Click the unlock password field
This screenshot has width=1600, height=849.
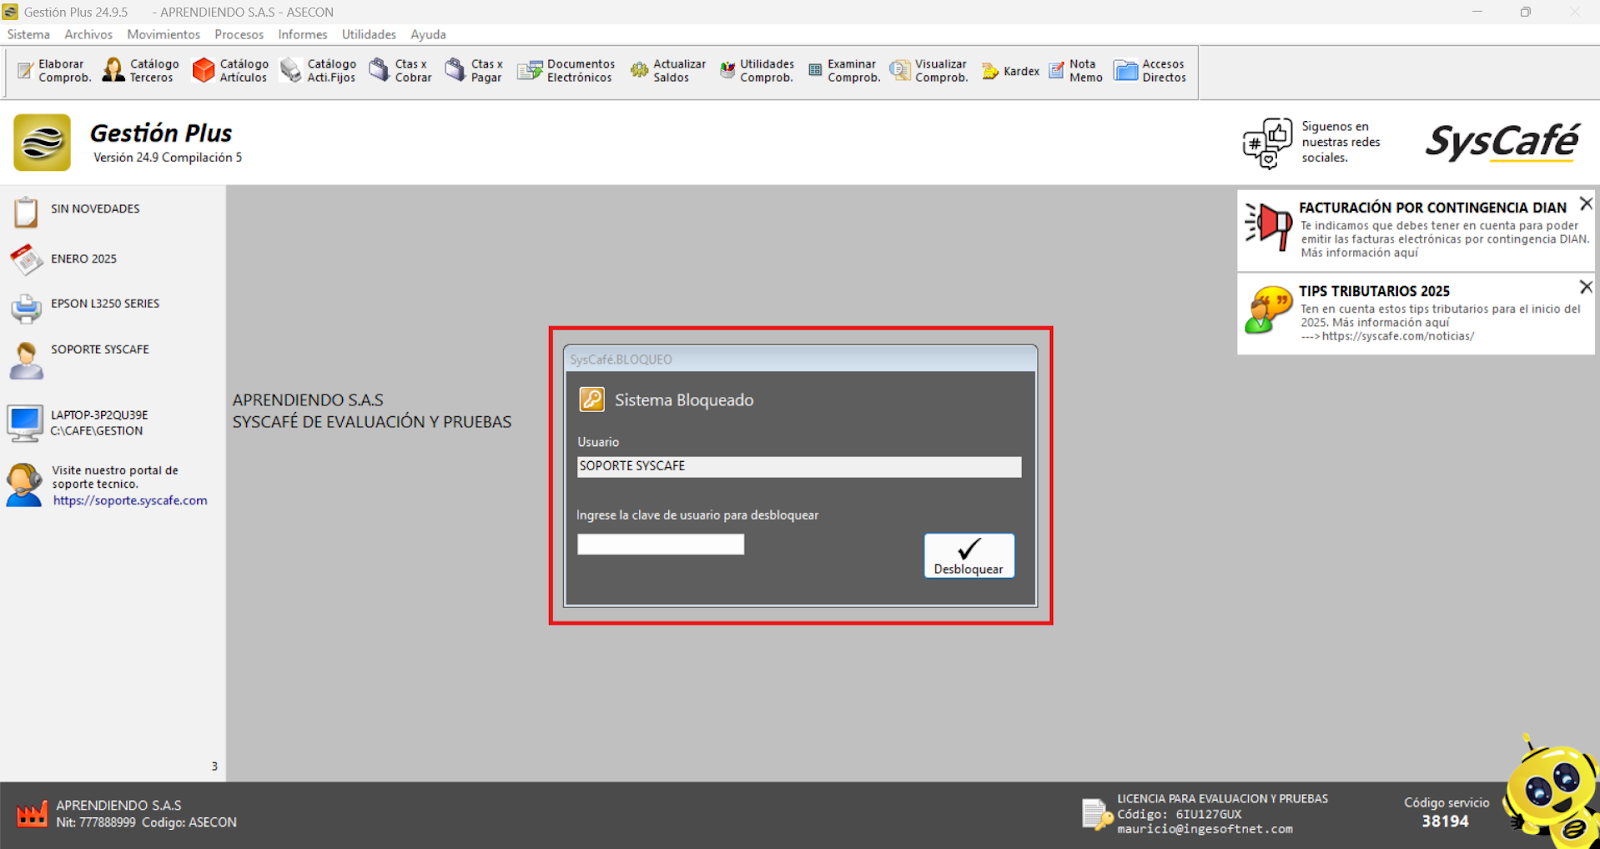[x=660, y=544]
